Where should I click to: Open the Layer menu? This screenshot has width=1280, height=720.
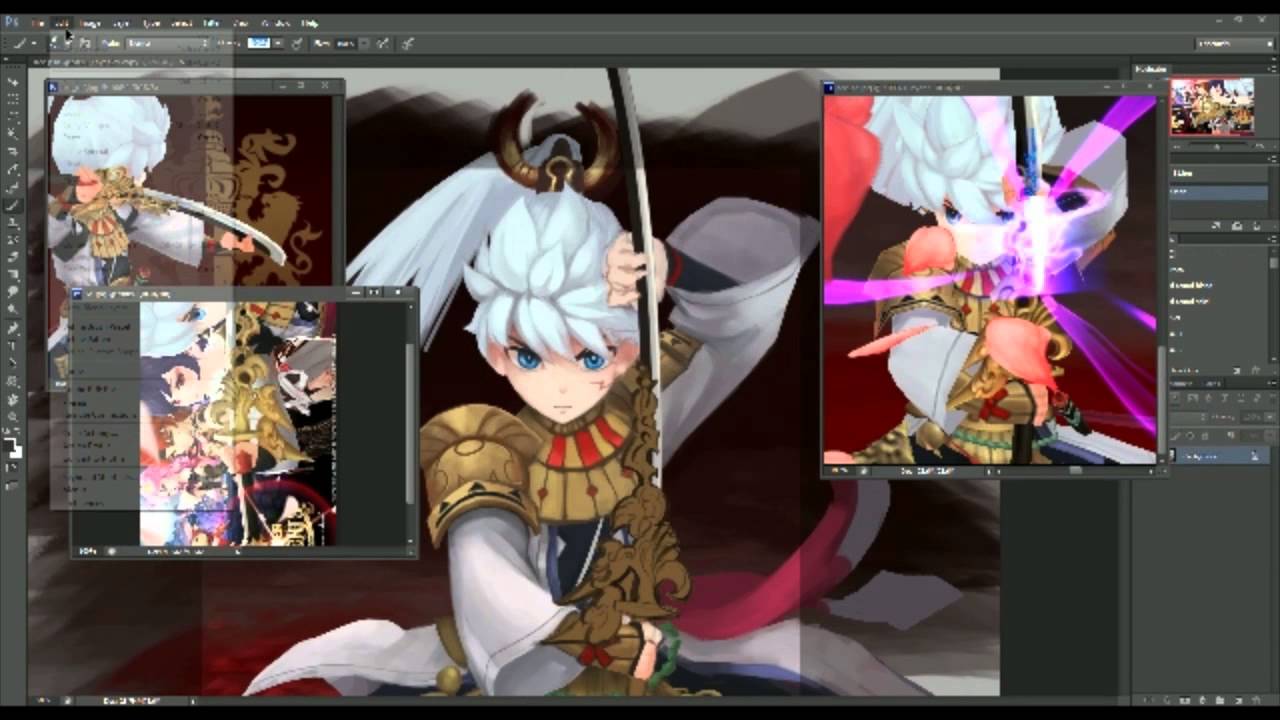tap(121, 22)
